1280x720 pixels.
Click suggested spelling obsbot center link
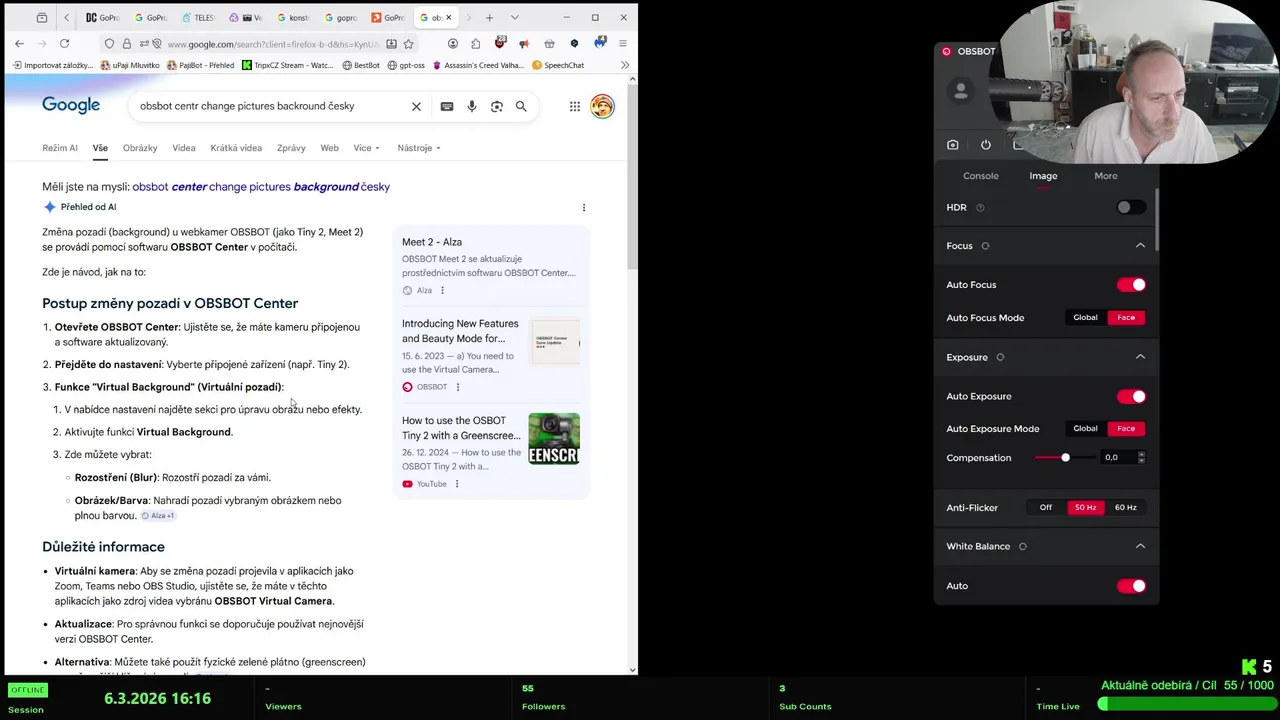[261, 187]
